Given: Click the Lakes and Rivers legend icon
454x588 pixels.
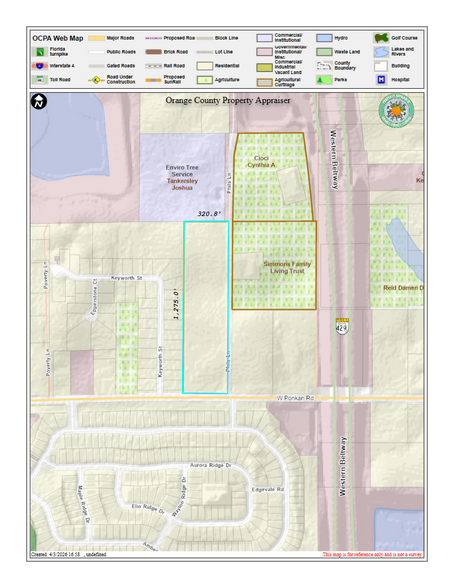Looking at the screenshot, I should pos(381,52).
